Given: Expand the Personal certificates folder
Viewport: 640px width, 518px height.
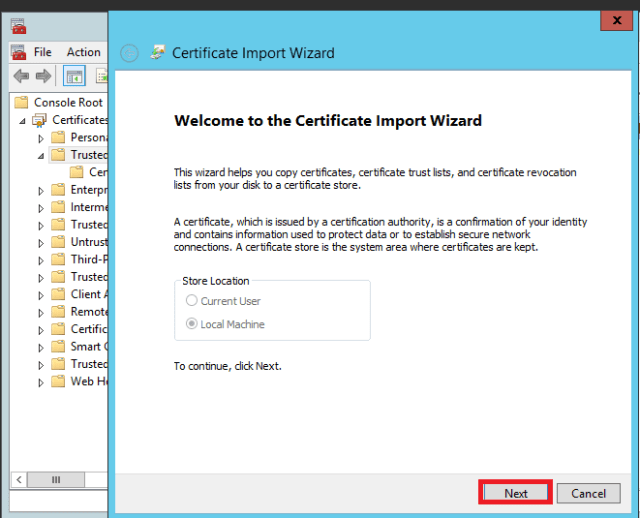Looking at the screenshot, I should tap(41, 138).
